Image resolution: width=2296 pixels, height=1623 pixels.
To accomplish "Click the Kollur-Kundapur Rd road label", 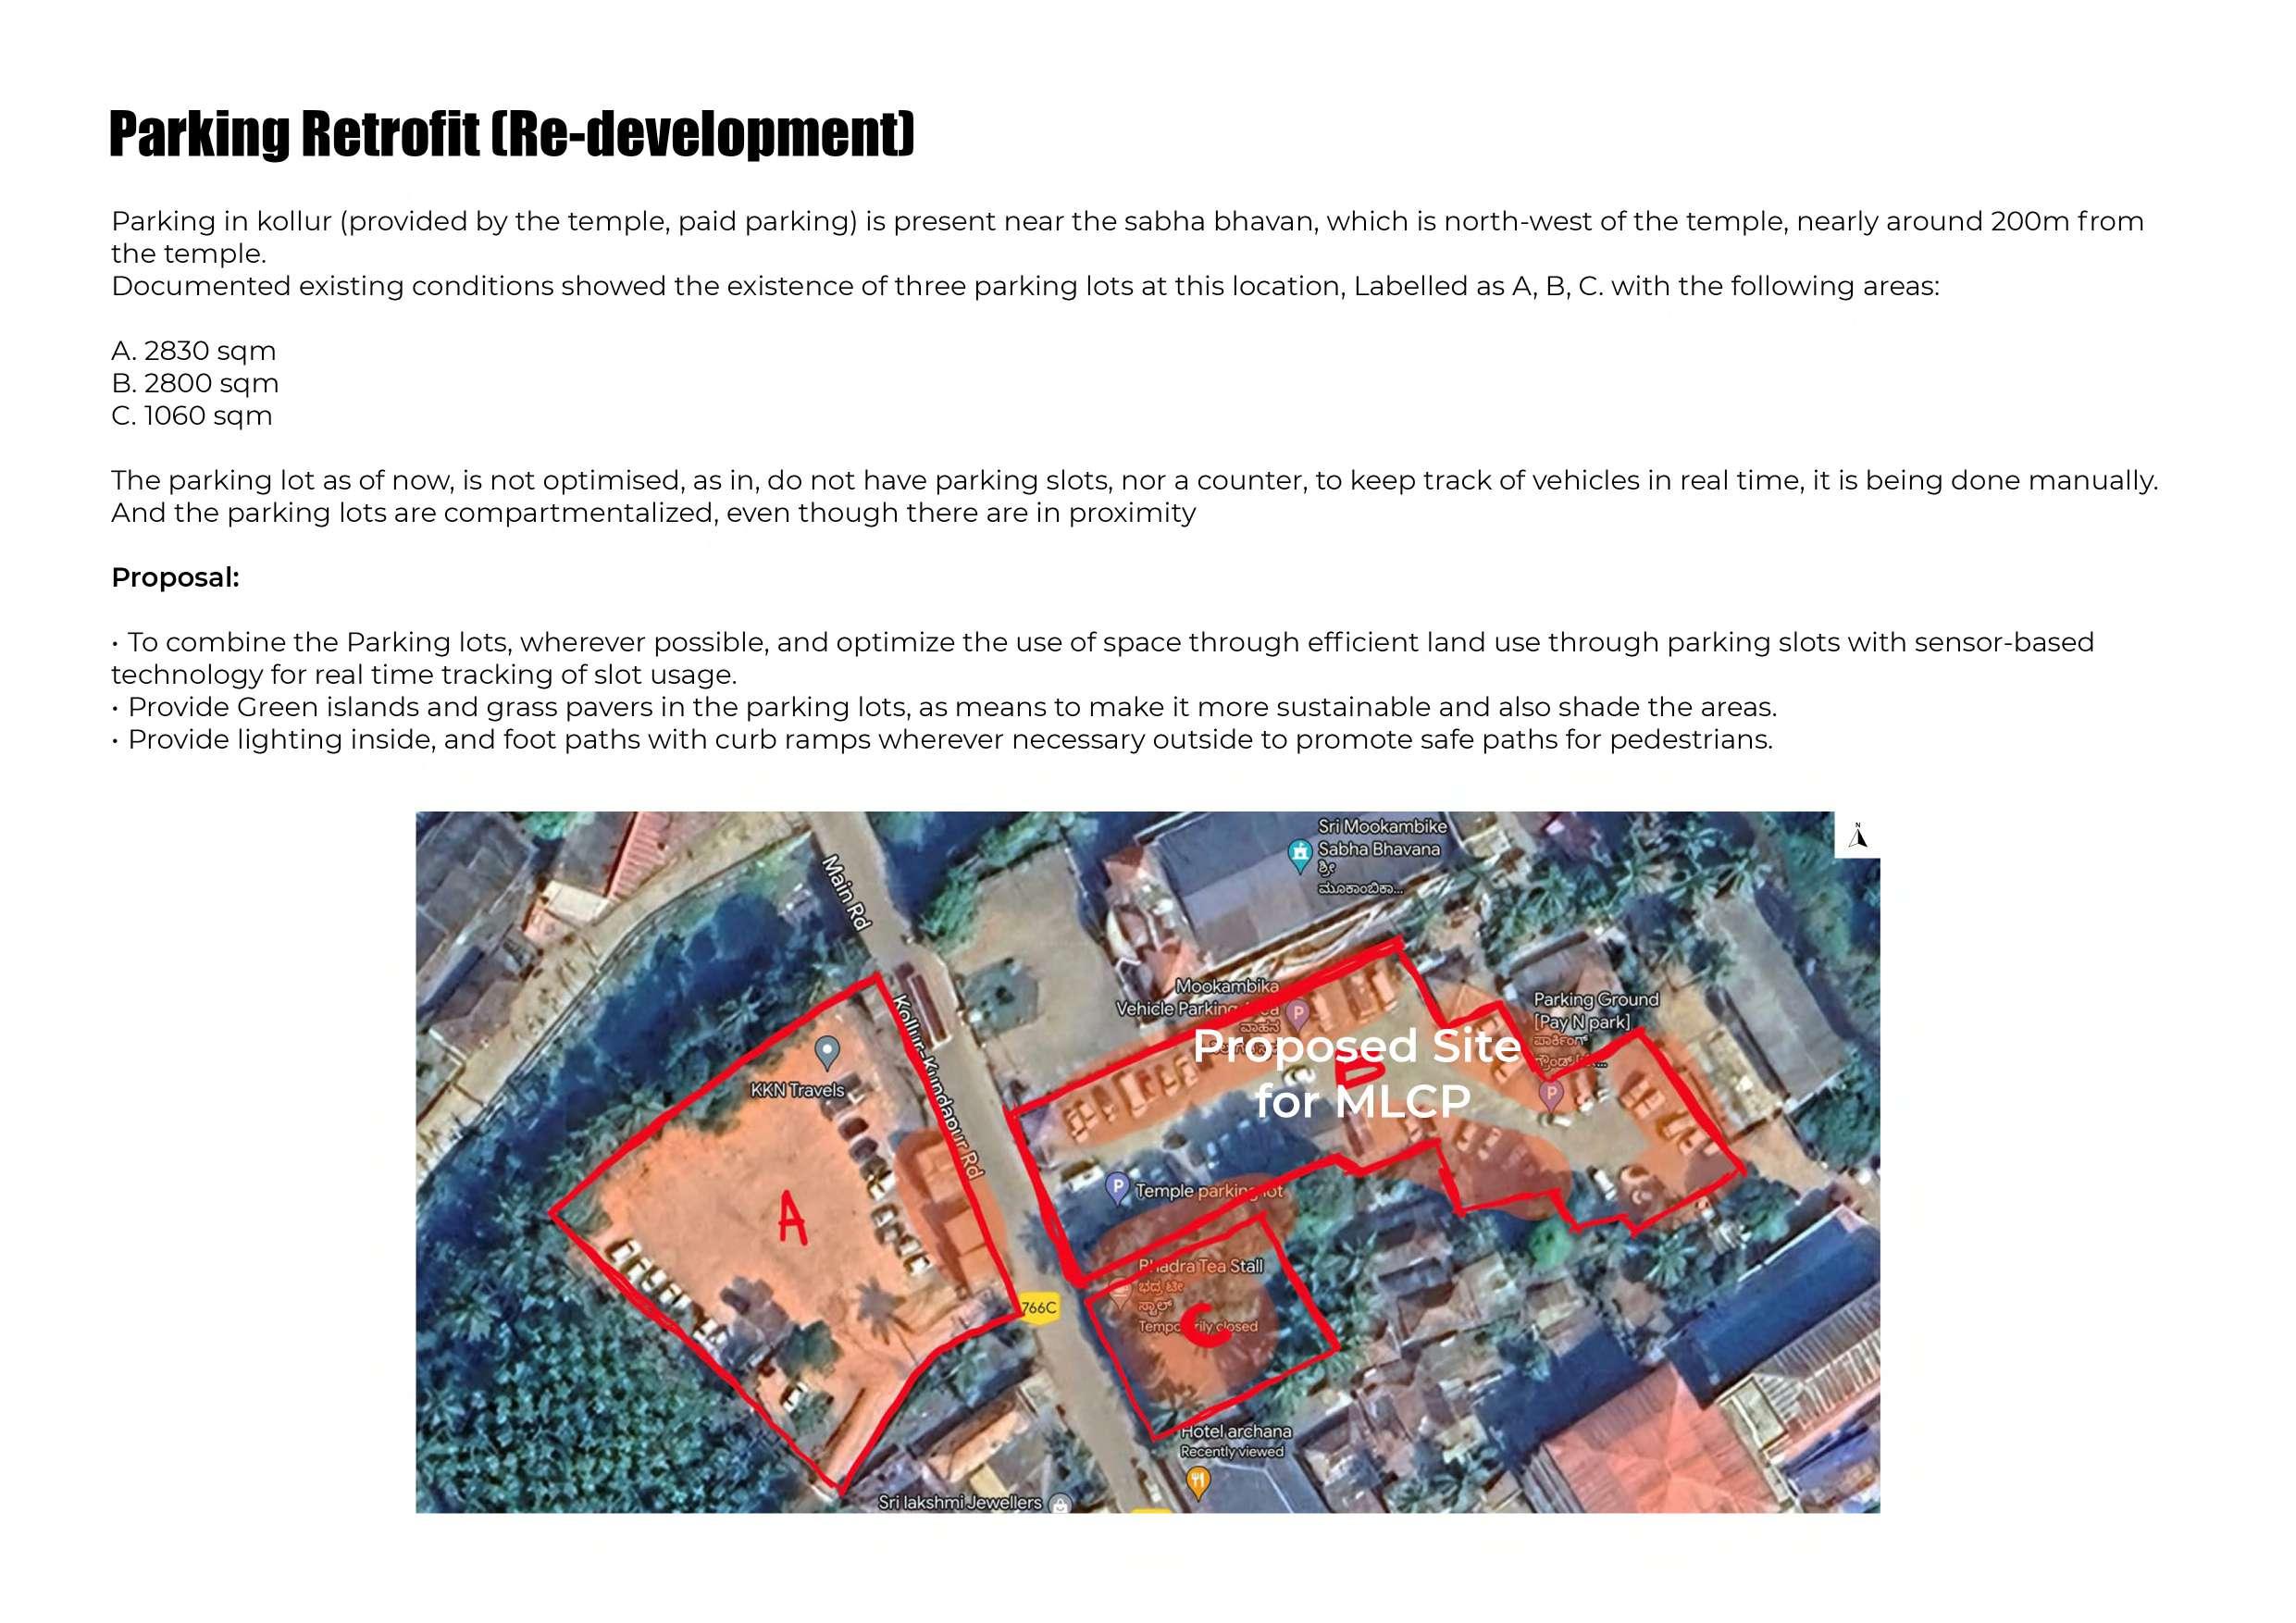I will (937, 1085).
